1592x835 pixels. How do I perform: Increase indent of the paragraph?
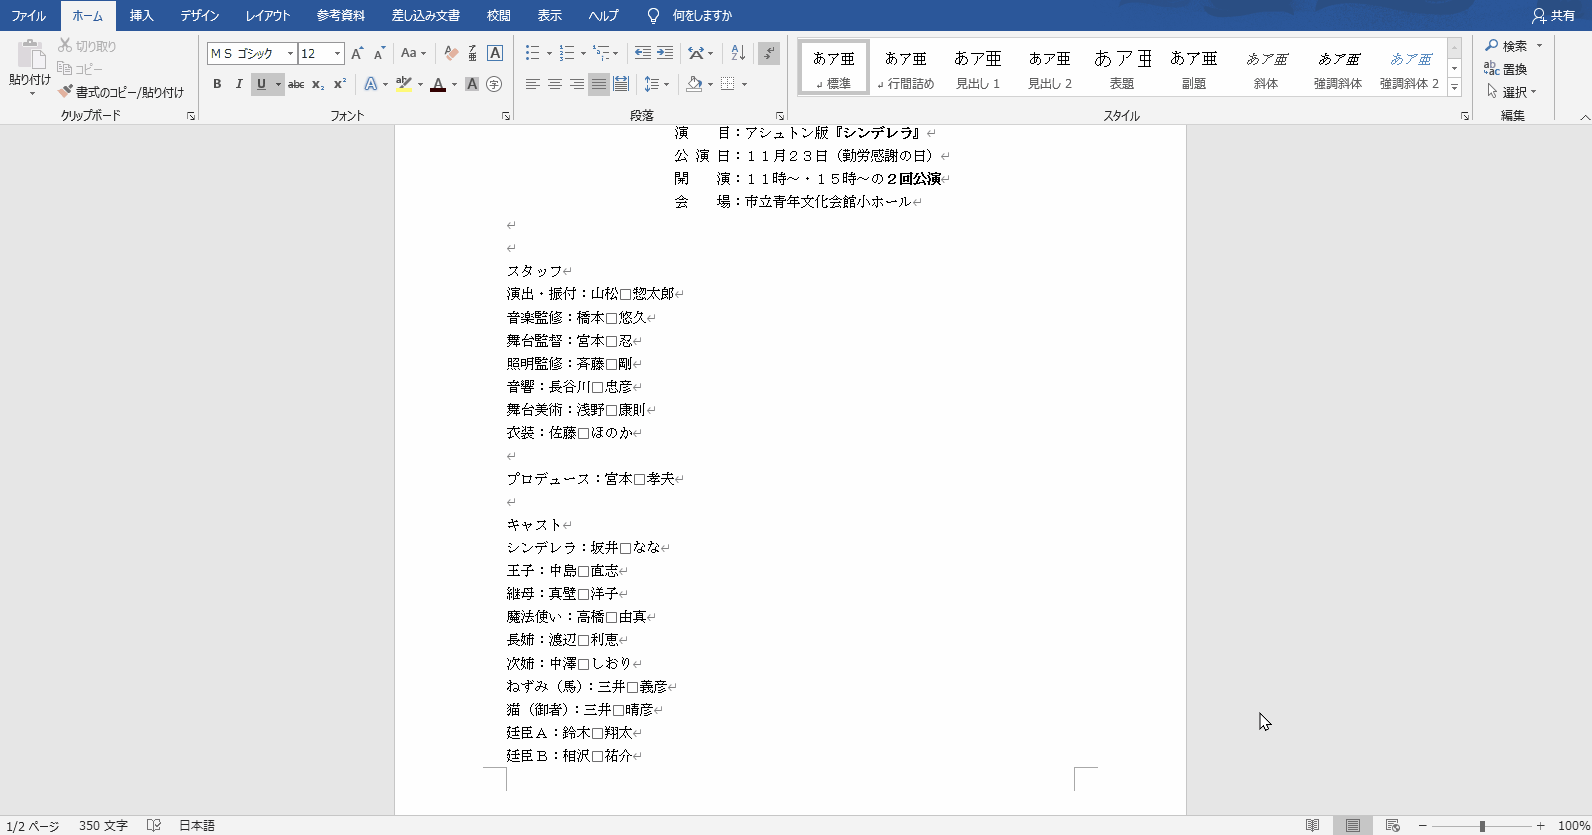click(x=665, y=54)
